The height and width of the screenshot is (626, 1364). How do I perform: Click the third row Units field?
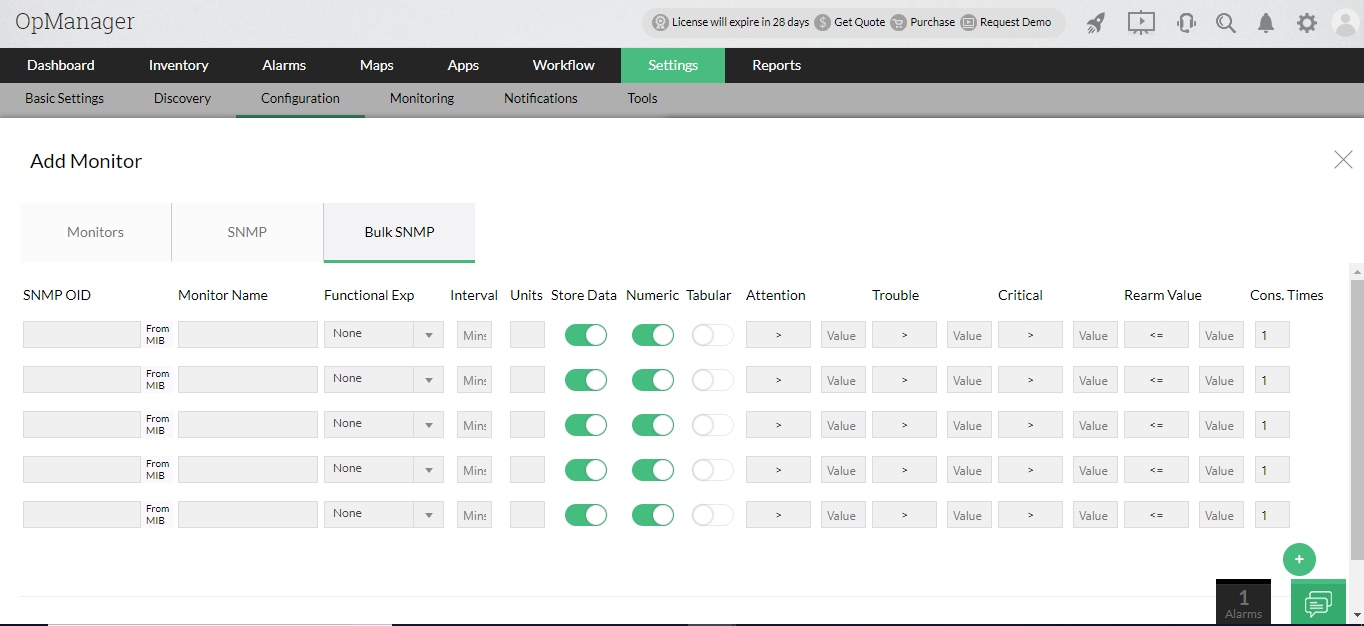[x=527, y=424]
